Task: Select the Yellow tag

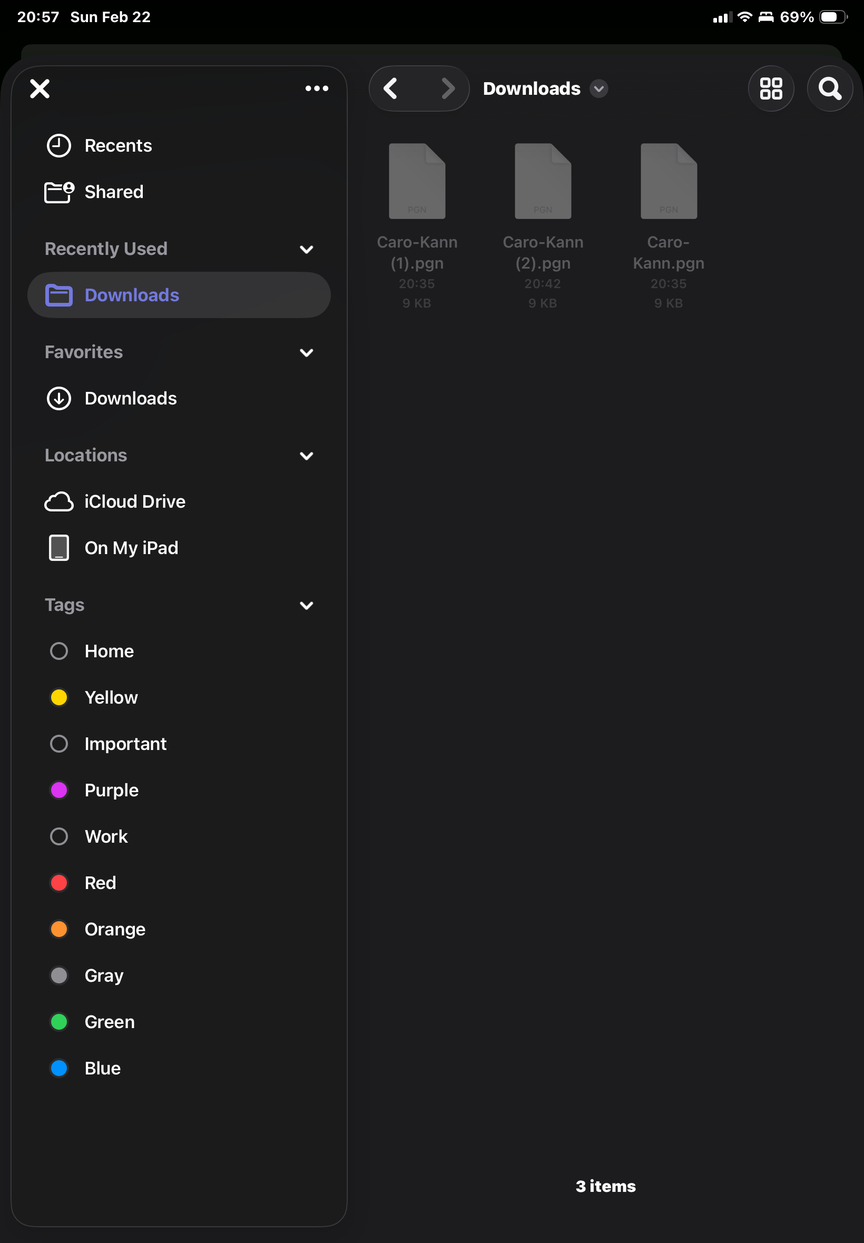Action: tap(110, 698)
